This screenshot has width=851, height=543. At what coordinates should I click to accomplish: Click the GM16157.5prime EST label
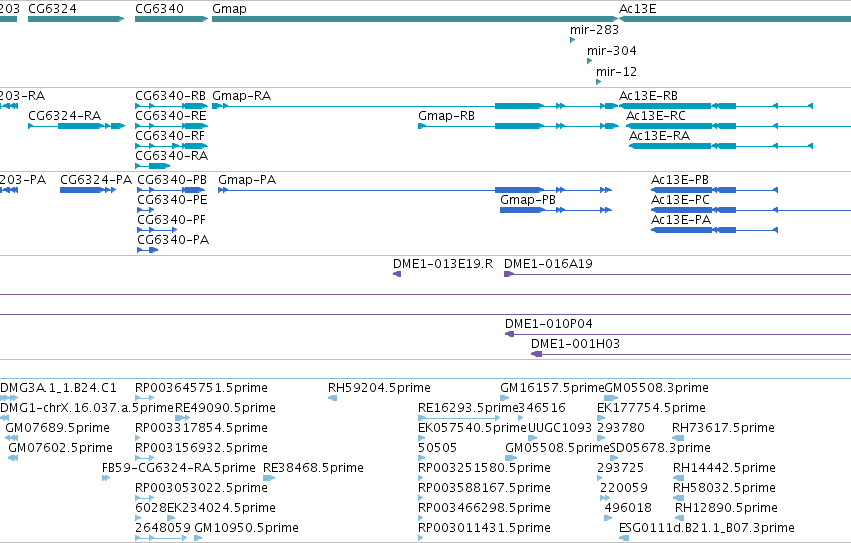coord(552,388)
